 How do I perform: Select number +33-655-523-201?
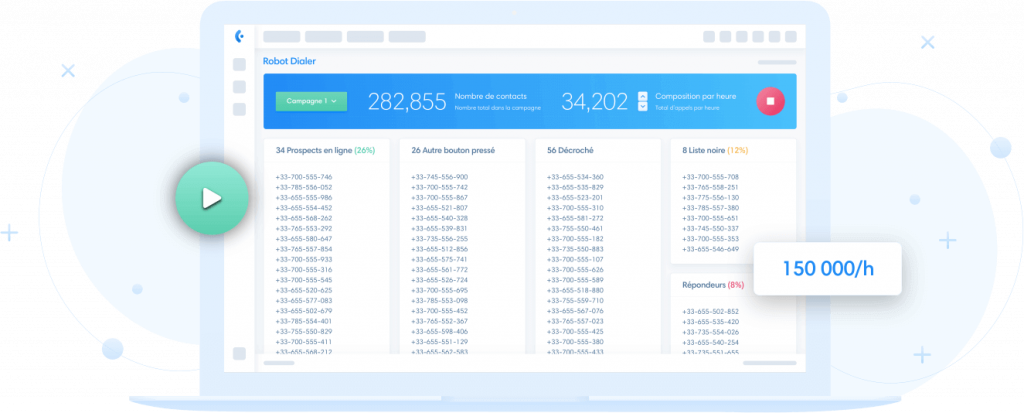pos(575,197)
